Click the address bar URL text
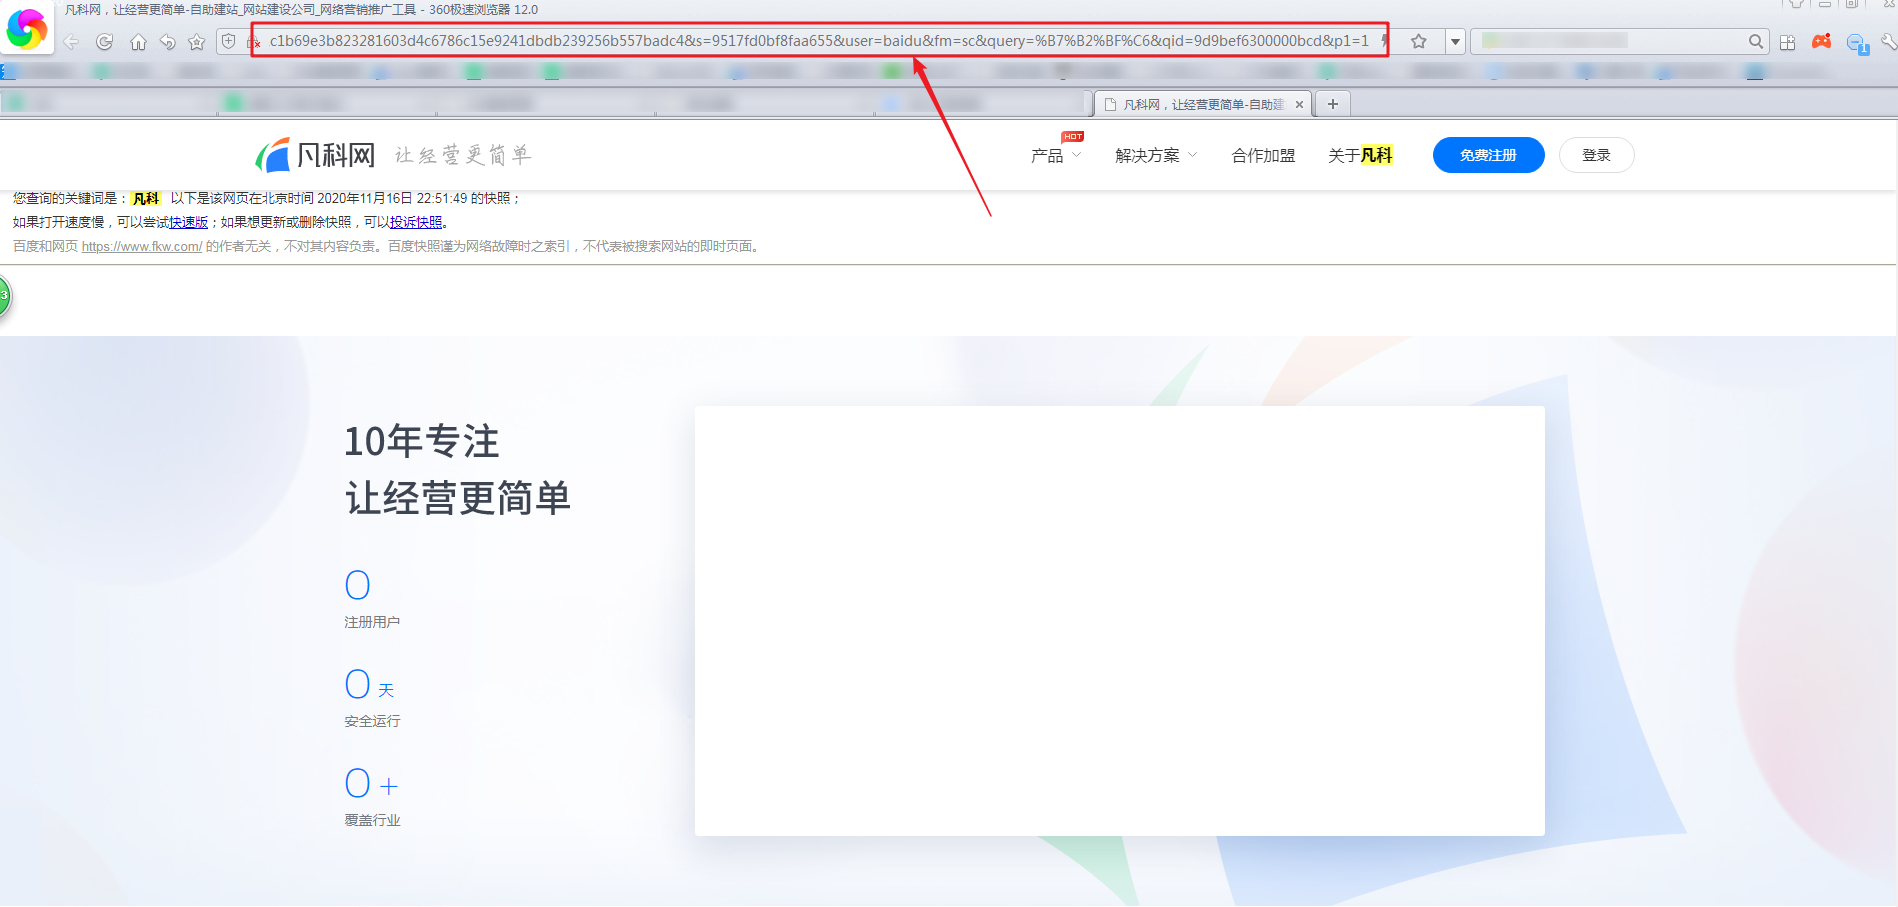This screenshot has height=907, width=1898. pos(819,41)
